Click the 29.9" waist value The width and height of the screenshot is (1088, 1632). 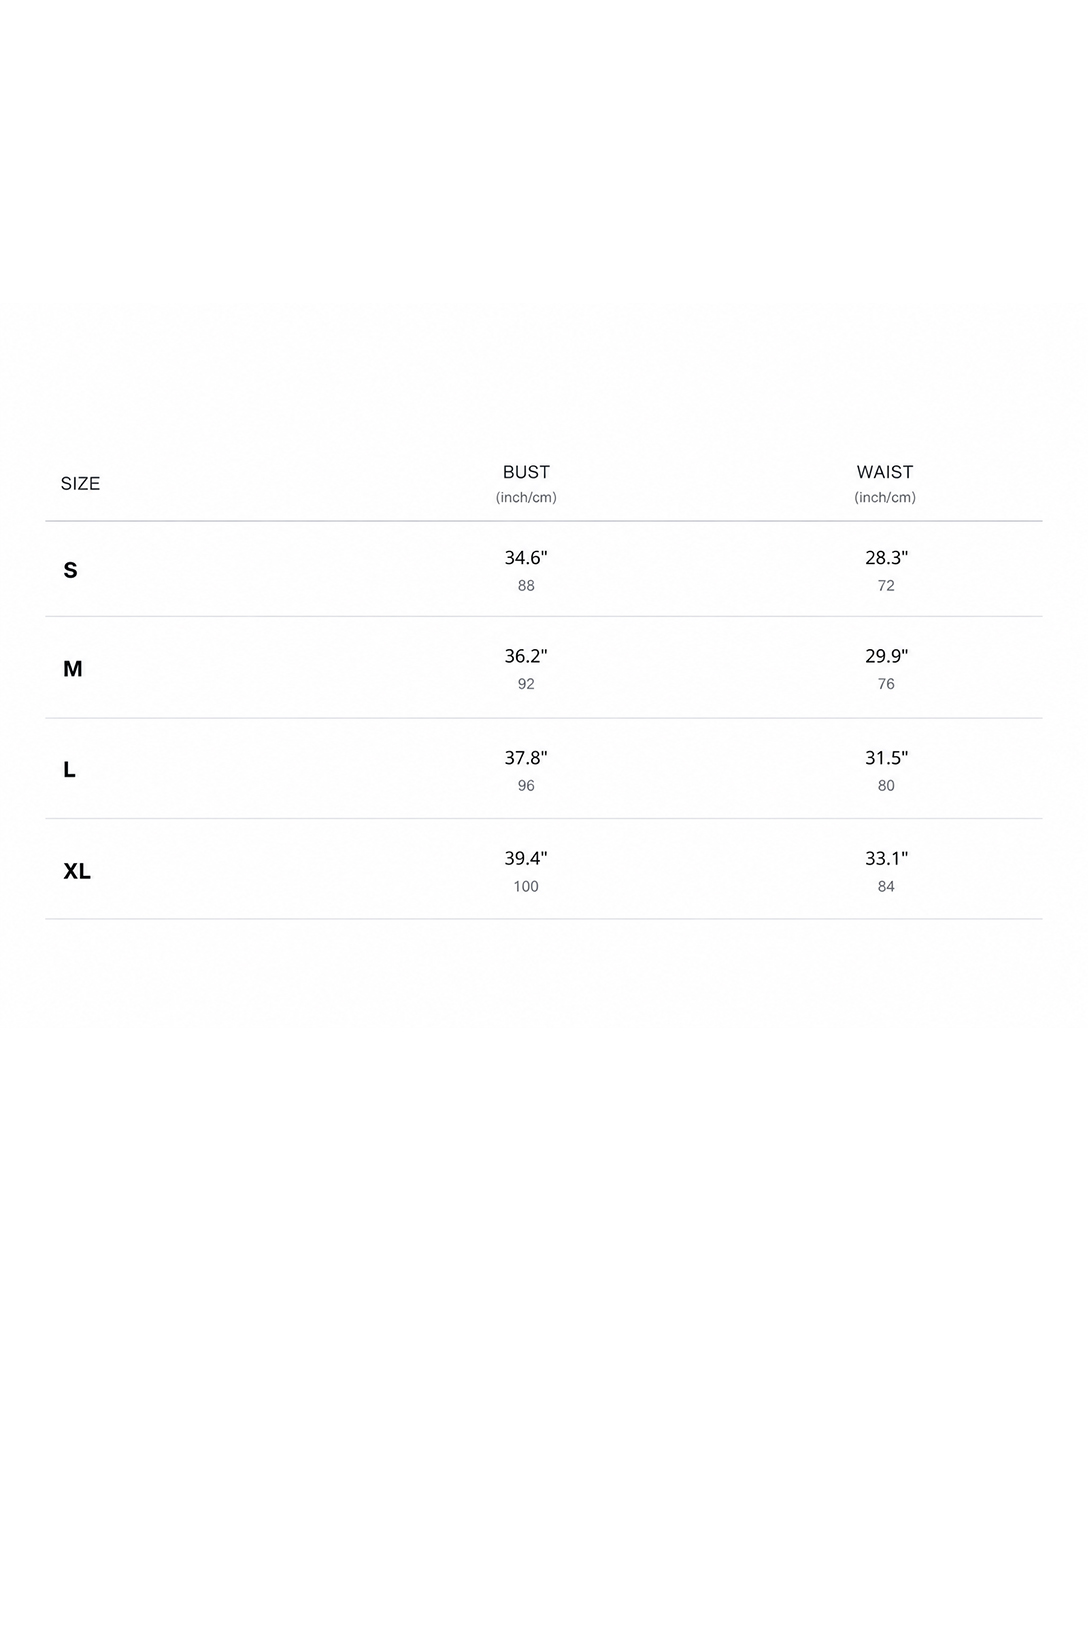pos(886,656)
